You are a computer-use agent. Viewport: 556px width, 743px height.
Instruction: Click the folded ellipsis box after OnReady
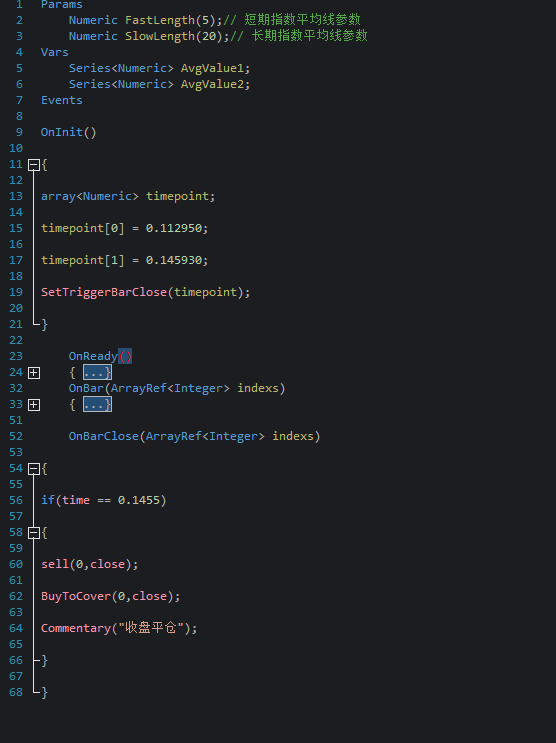[x=97, y=372]
